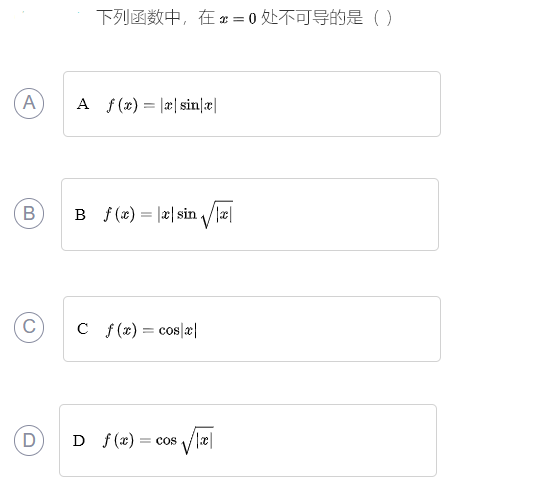The height and width of the screenshot is (499, 557).
Task: Click empty area of option A card
Action: [x=327, y=104]
